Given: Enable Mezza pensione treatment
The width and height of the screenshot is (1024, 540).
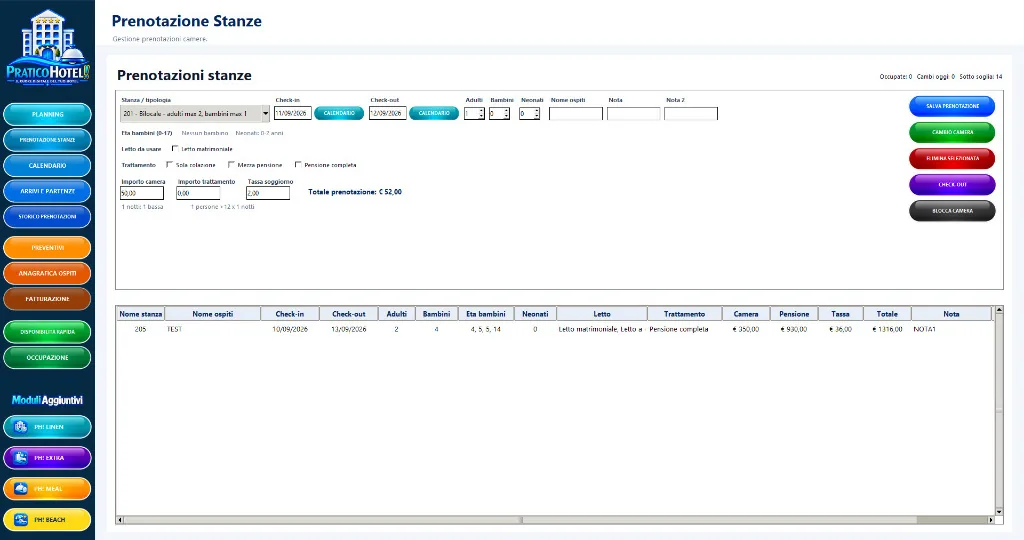Looking at the screenshot, I should pyautogui.click(x=231, y=165).
